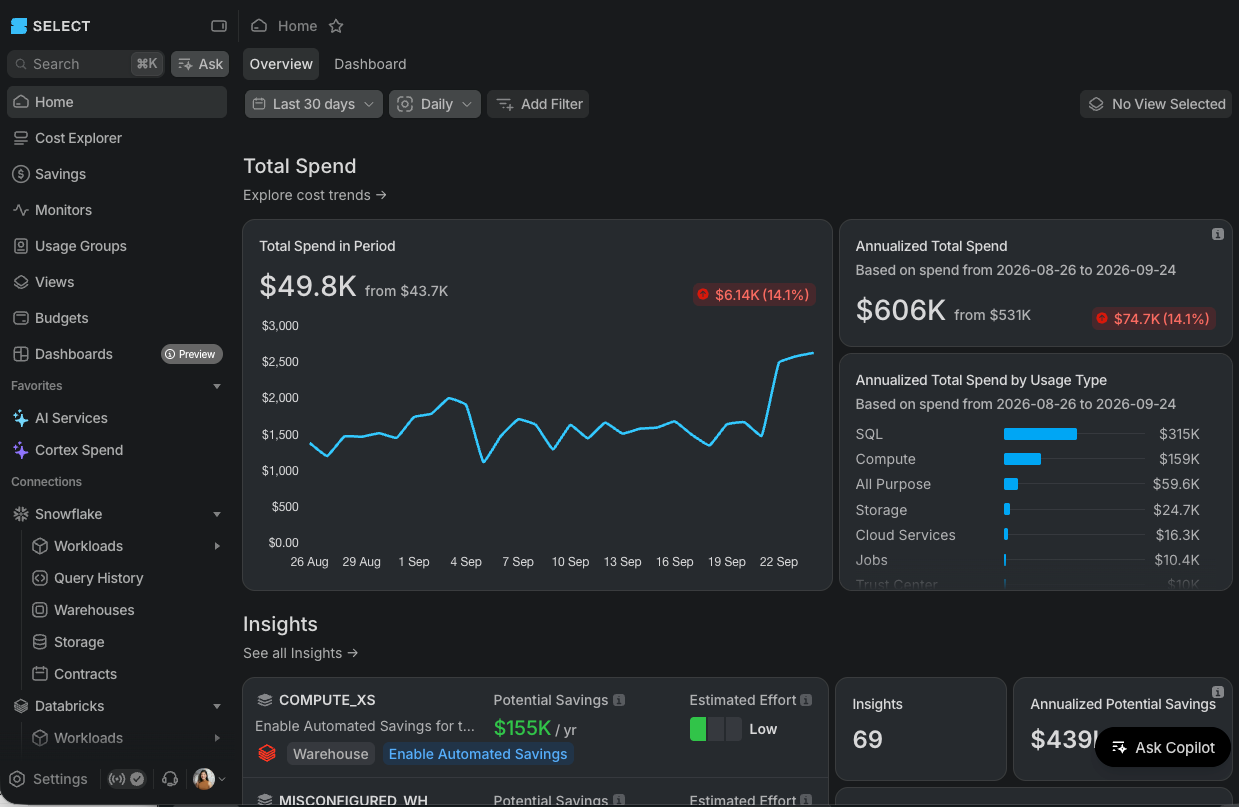Image resolution: width=1239 pixels, height=807 pixels.
Task: Open the Savings page
Action: click(117, 174)
